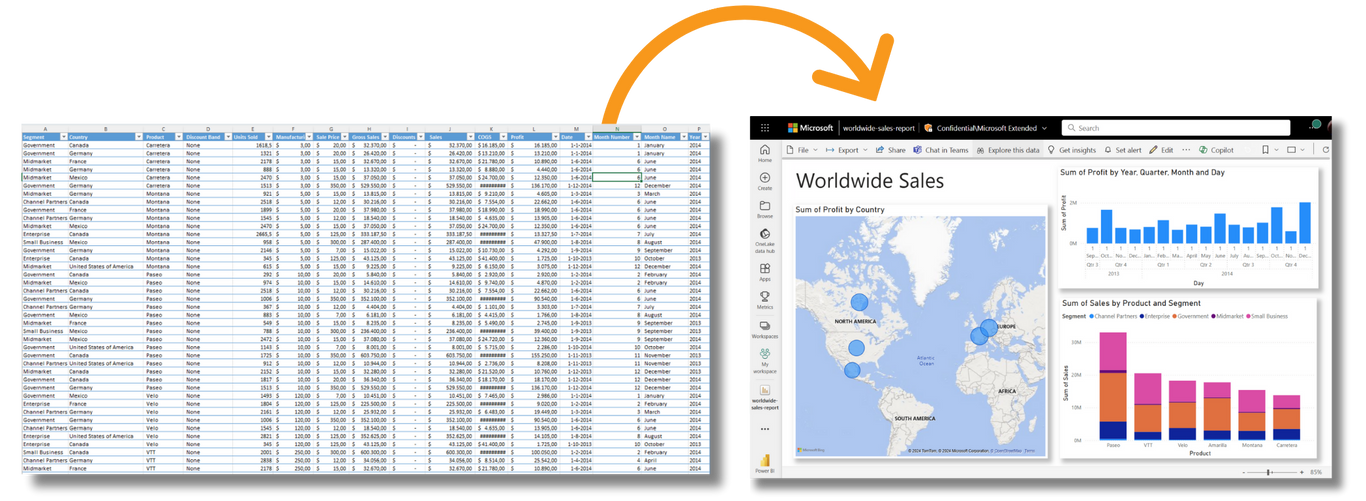This screenshot has width=1366, height=501.
Task: Open the app launcher waffle icon
Action: click(x=765, y=128)
